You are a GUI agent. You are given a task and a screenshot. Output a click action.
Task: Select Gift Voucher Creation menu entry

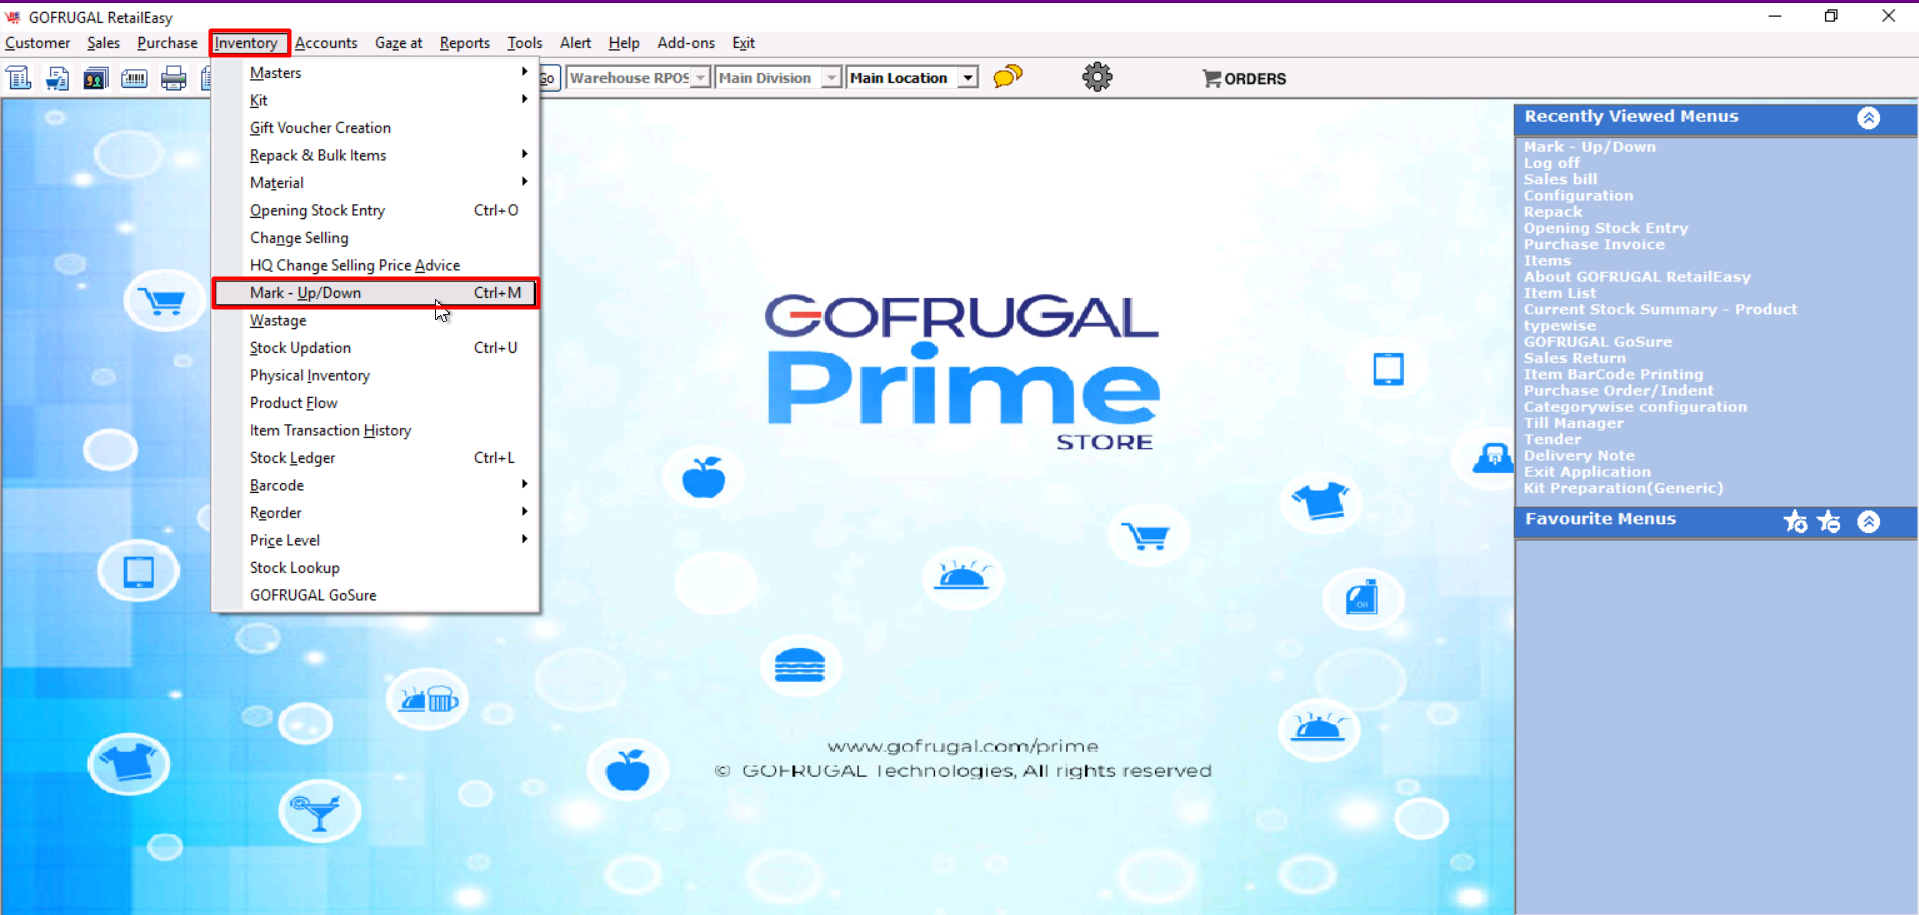coord(376,128)
